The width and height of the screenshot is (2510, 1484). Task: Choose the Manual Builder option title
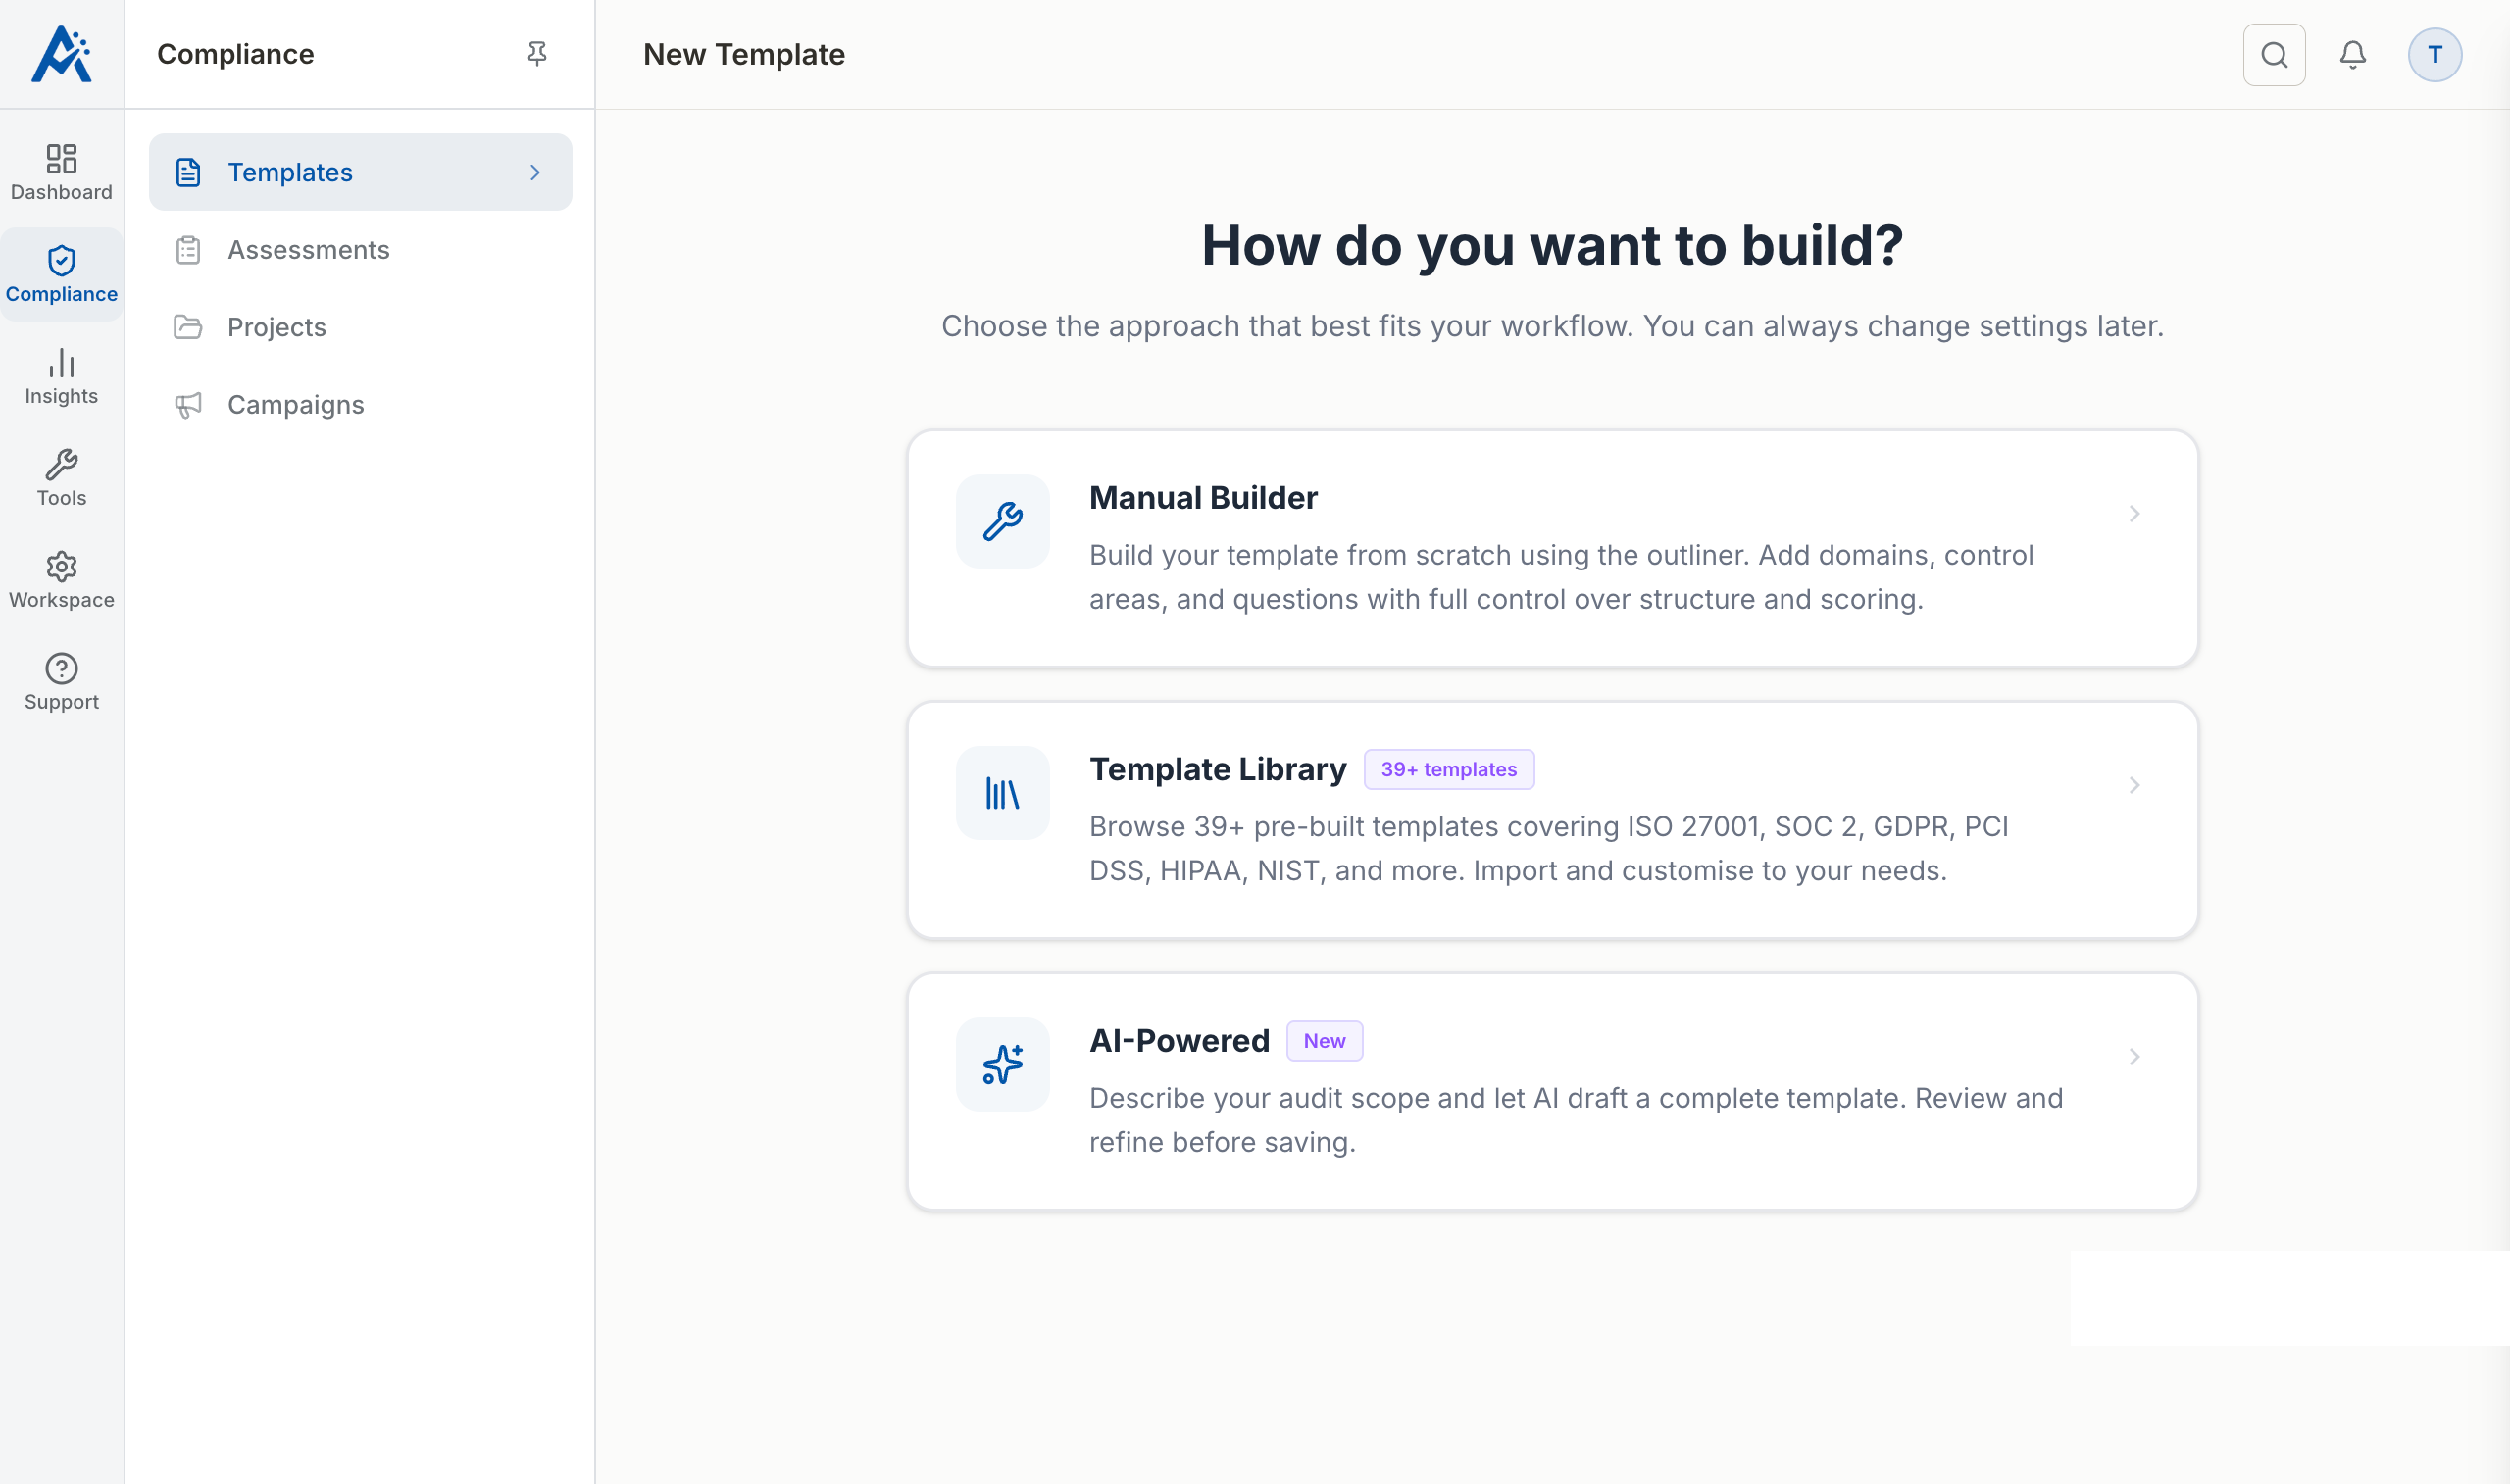click(x=1203, y=497)
